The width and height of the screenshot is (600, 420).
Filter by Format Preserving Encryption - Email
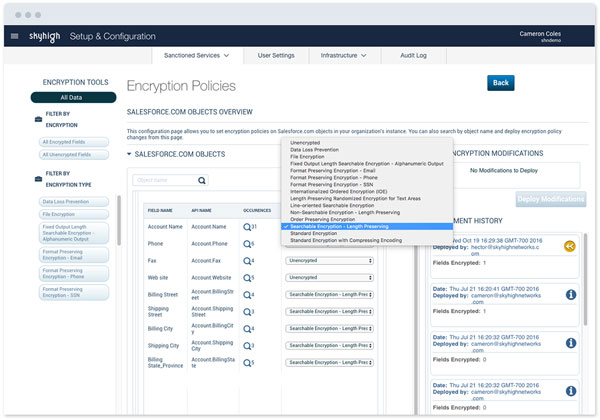73,255
